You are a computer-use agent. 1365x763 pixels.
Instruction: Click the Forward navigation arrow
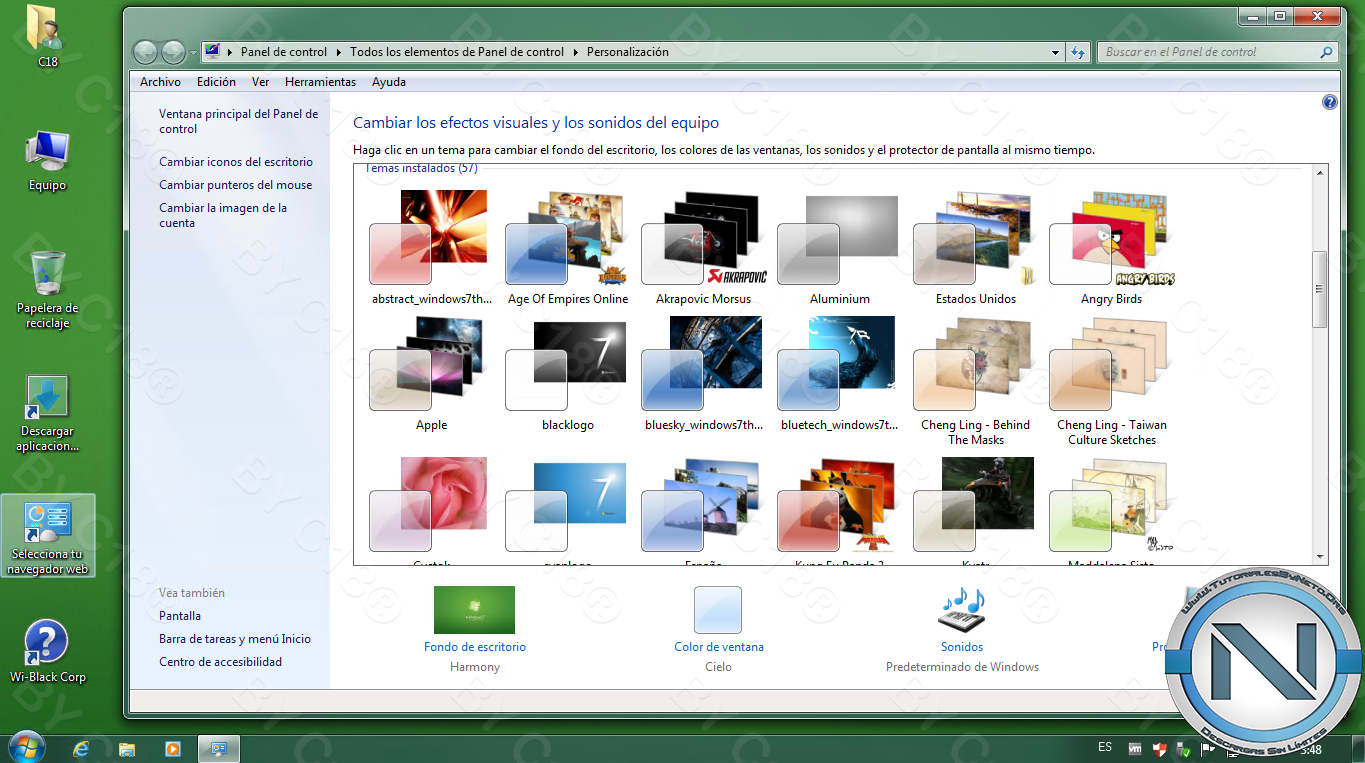point(174,52)
